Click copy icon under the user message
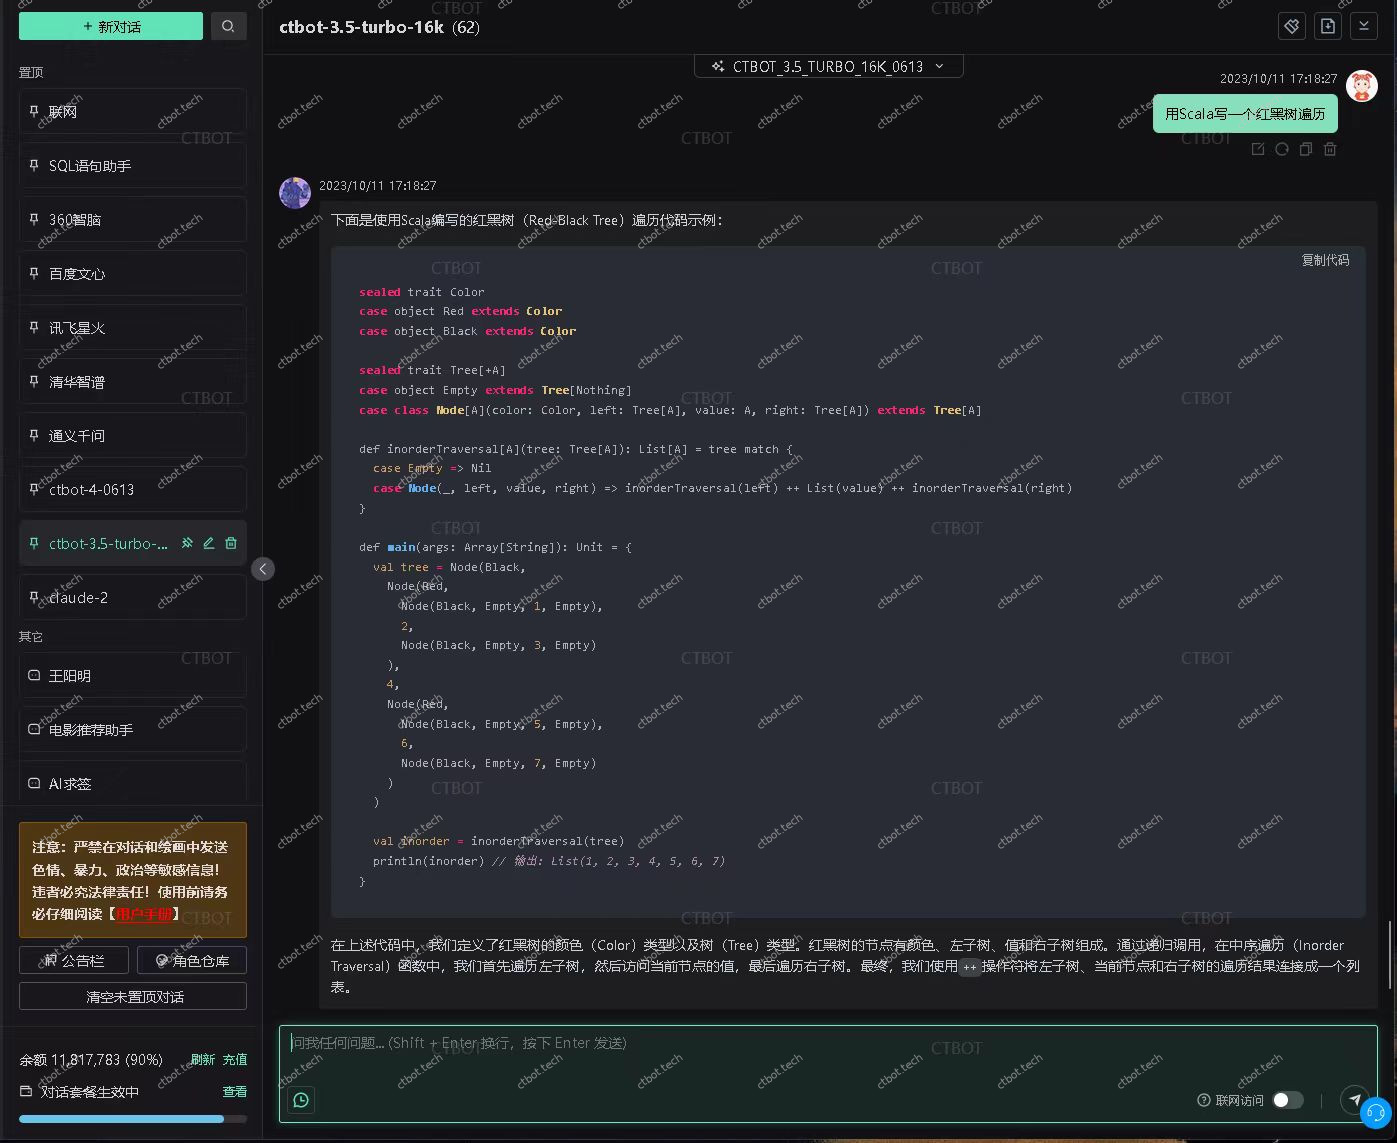The image size is (1397, 1143). pos(1305,149)
